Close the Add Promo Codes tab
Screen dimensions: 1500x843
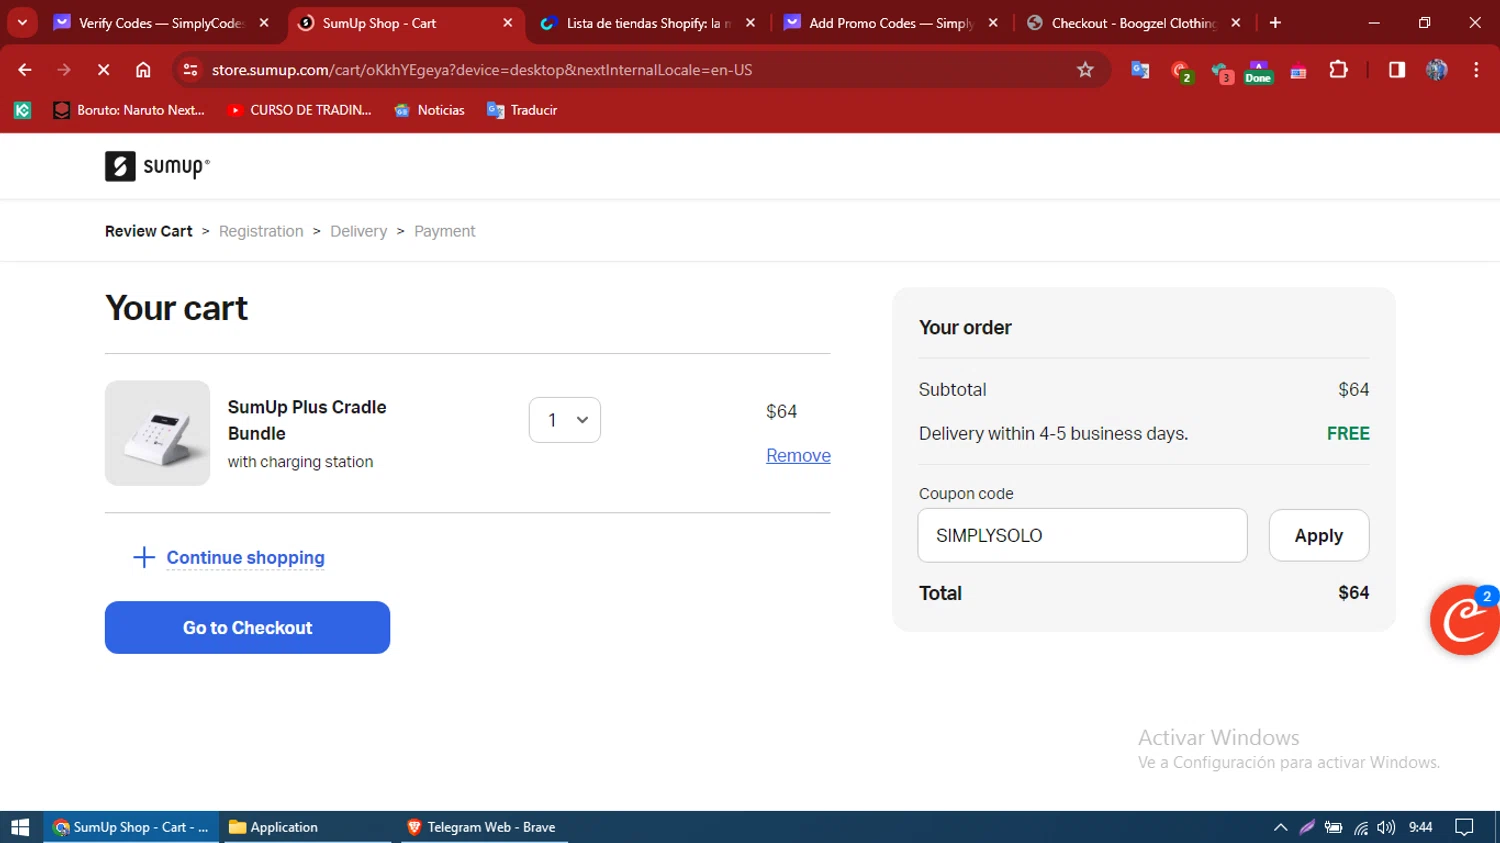pos(993,22)
